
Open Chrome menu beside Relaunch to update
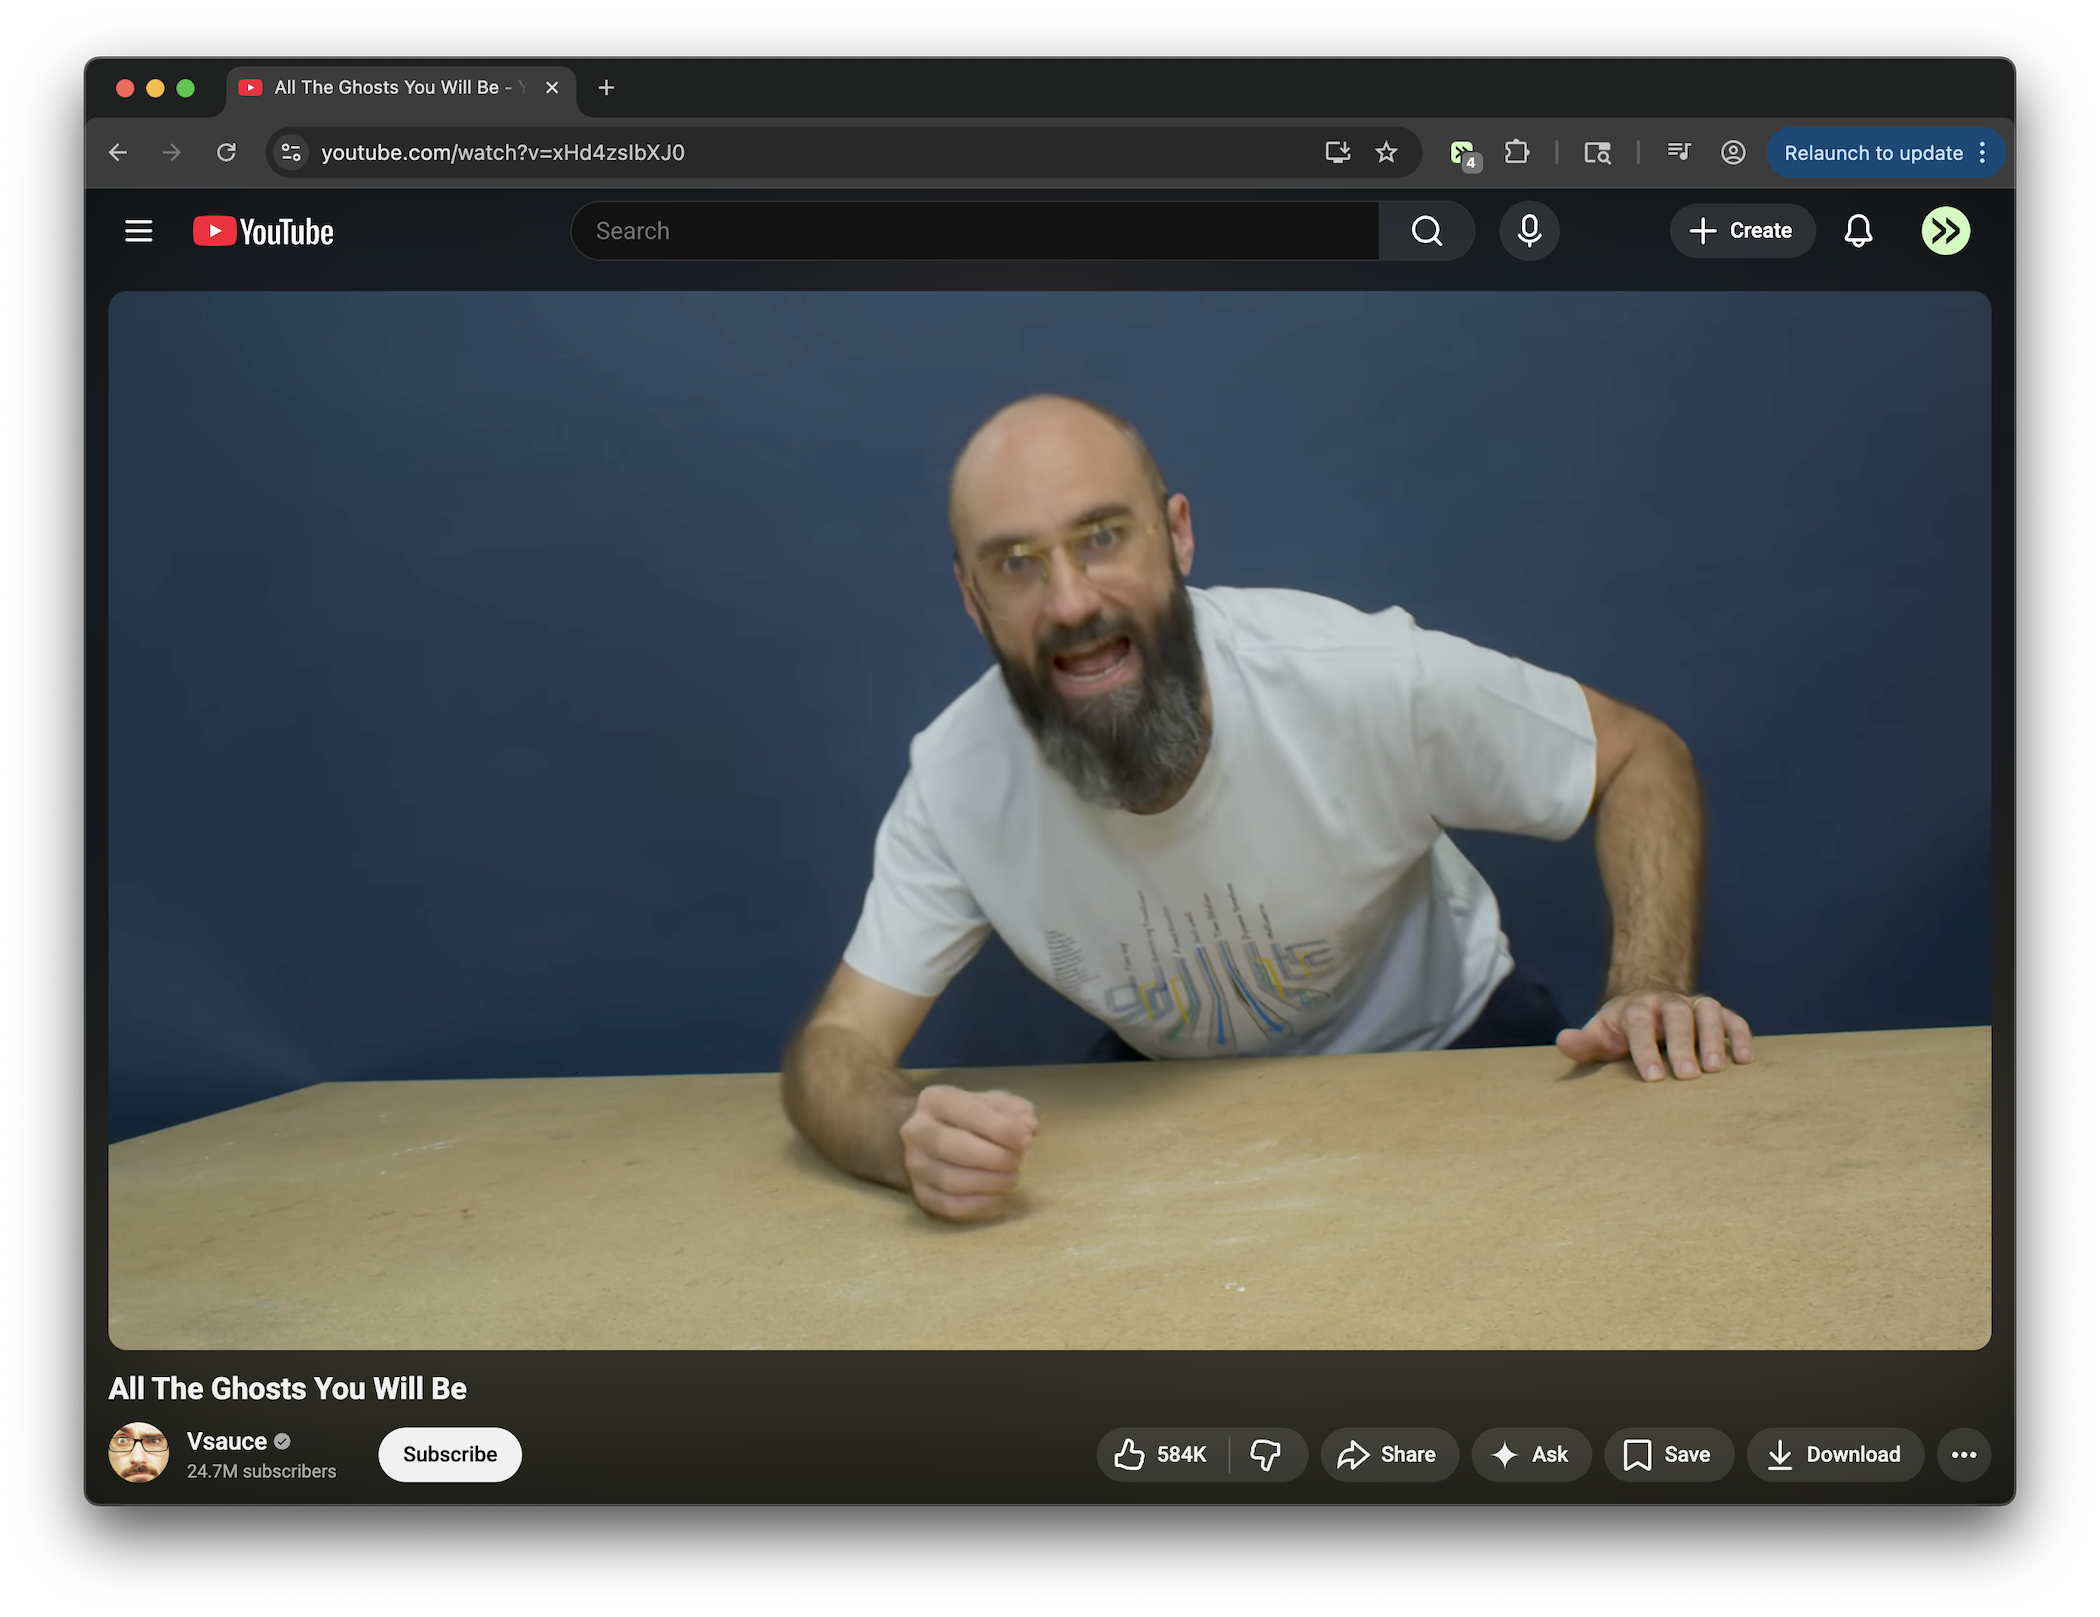coord(1982,152)
